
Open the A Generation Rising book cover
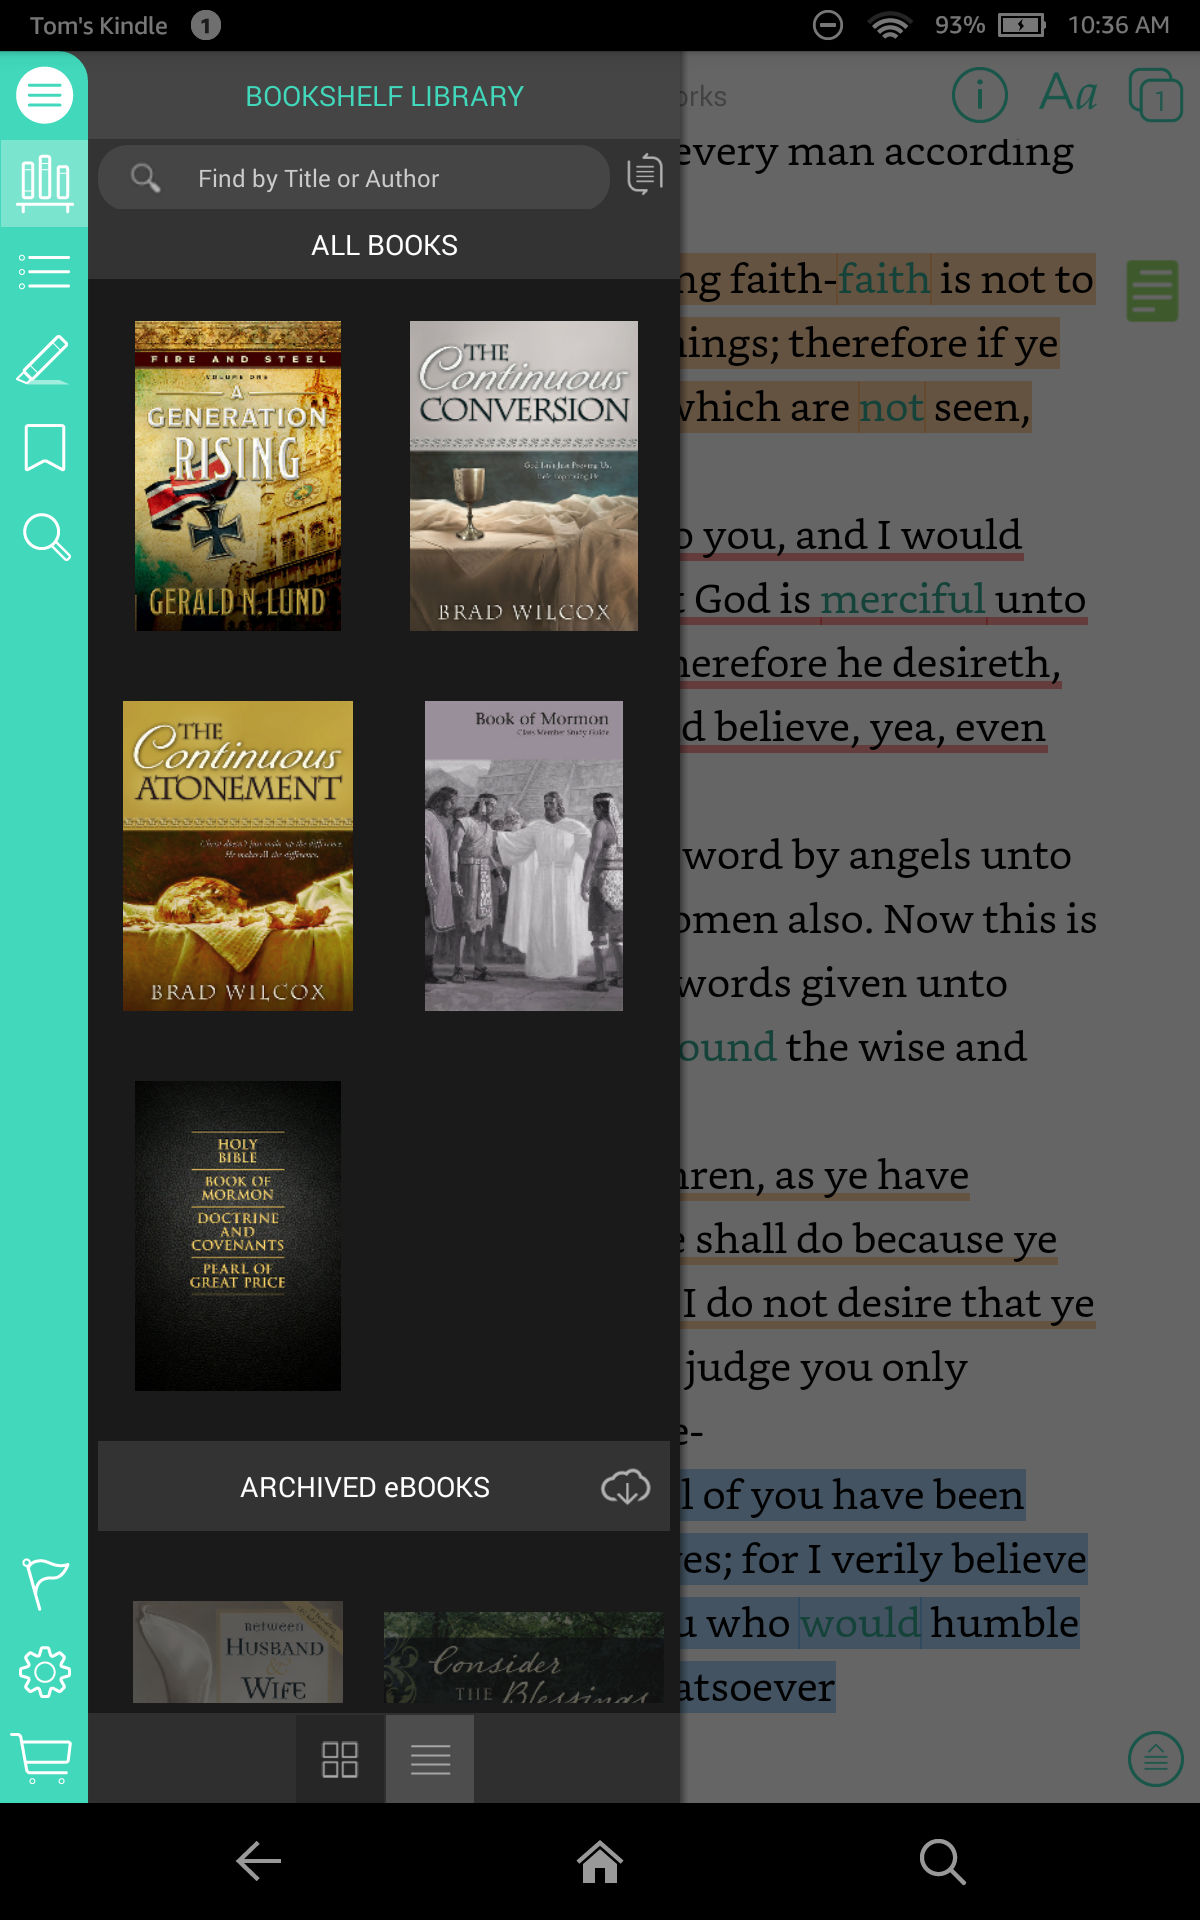(x=238, y=476)
